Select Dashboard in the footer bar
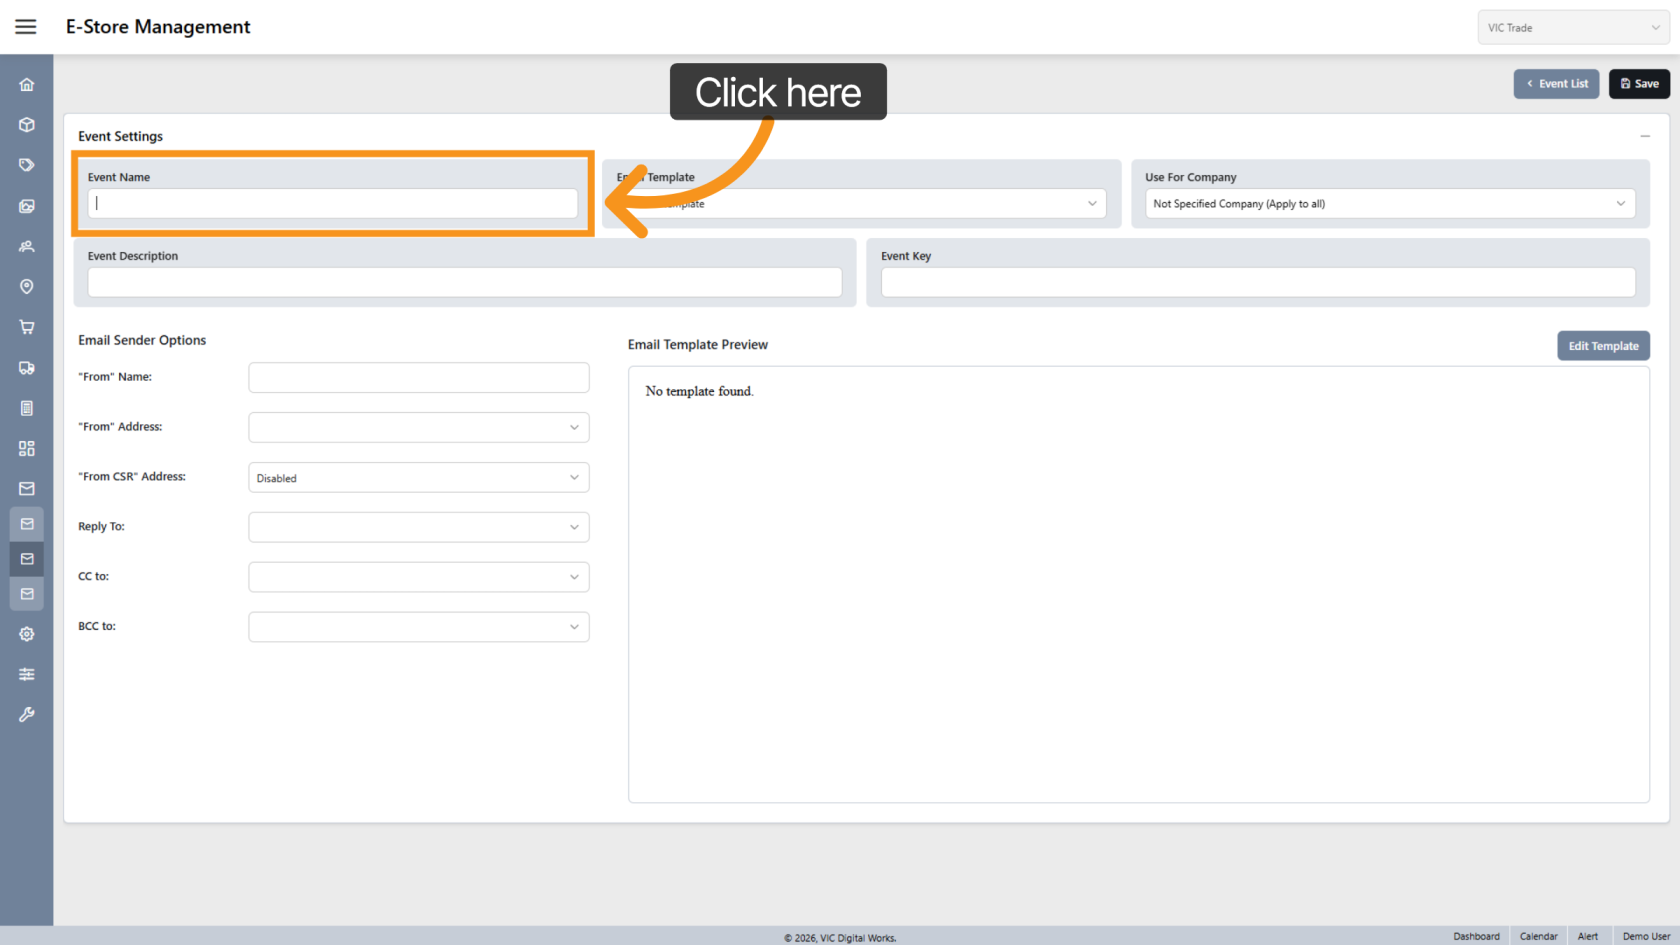The image size is (1680, 945). tap(1476, 936)
